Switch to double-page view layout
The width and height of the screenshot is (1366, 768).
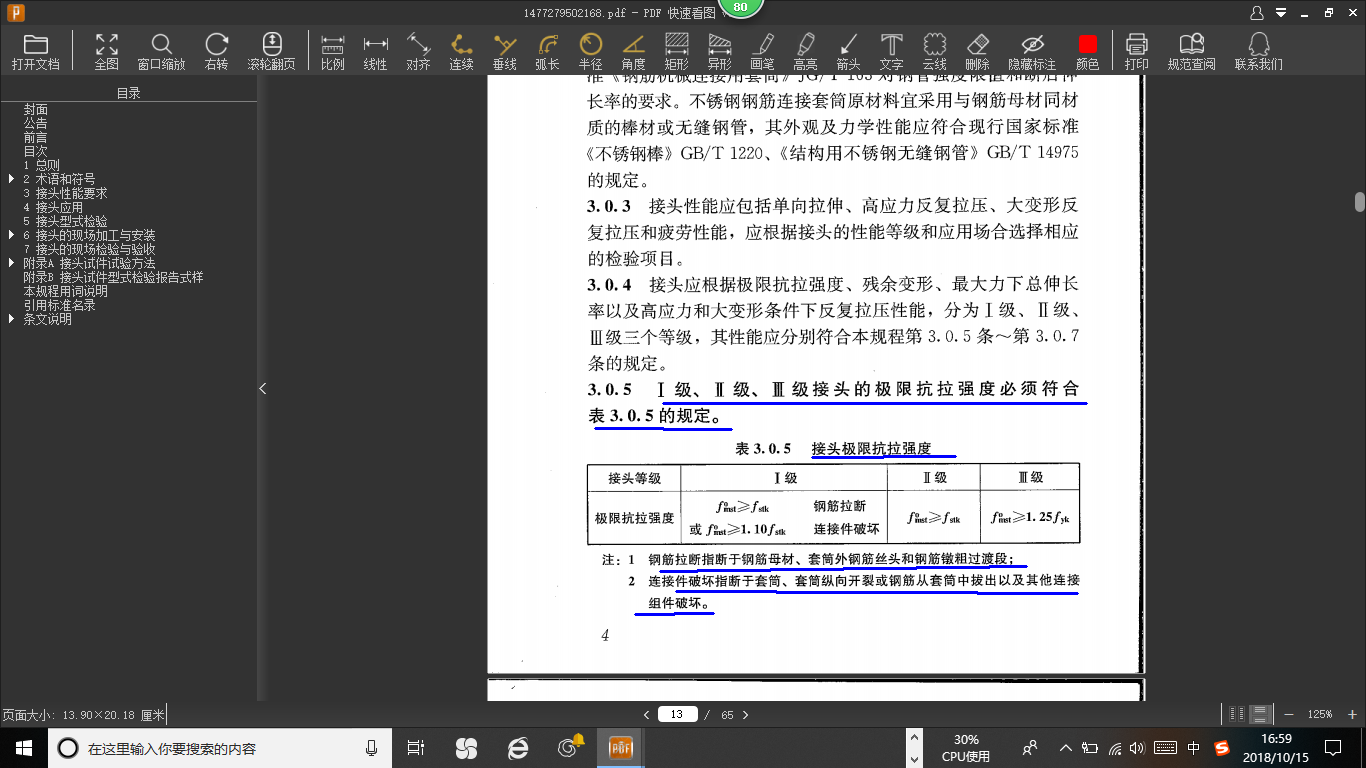(x=1237, y=714)
